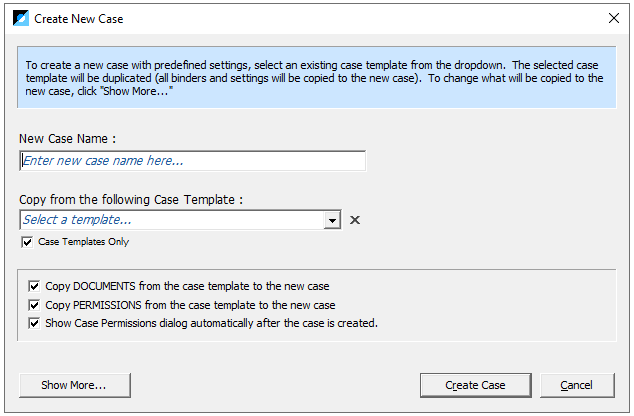Uncheck the Case Templates Only checkbox
634x416 pixels.
tap(27, 242)
